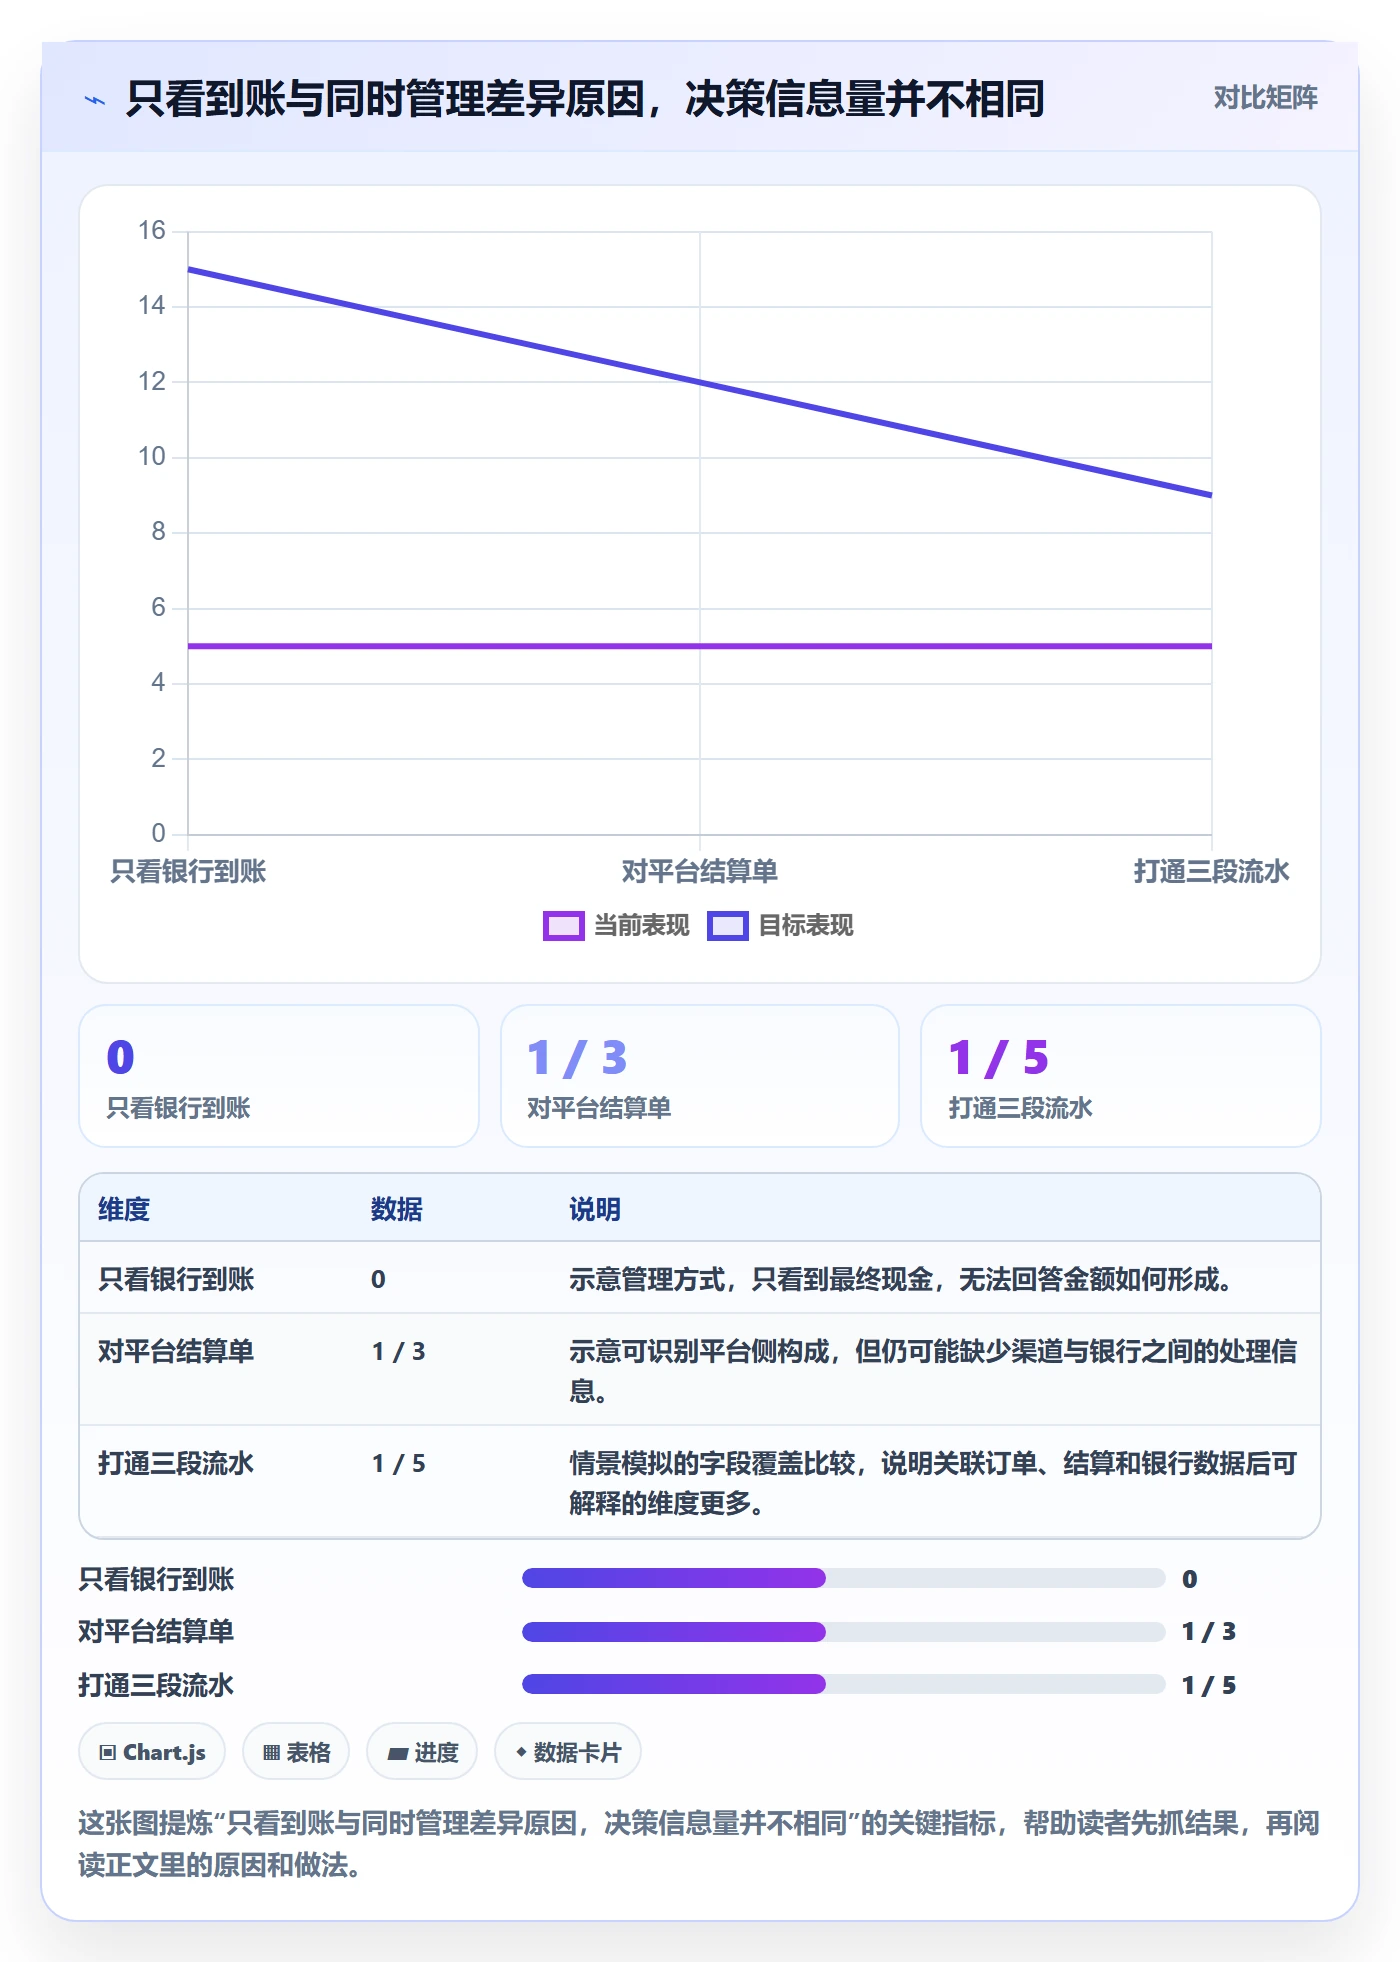Select the 1 / 3 stat card
The image size is (1400, 1962).
[700, 1076]
